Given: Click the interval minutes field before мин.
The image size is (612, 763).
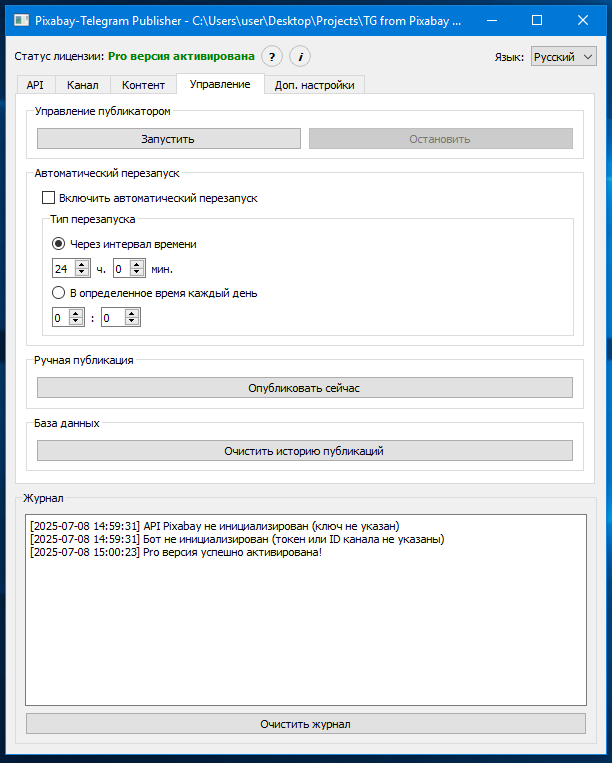Looking at the screenshot, I should tap(122, 269).
